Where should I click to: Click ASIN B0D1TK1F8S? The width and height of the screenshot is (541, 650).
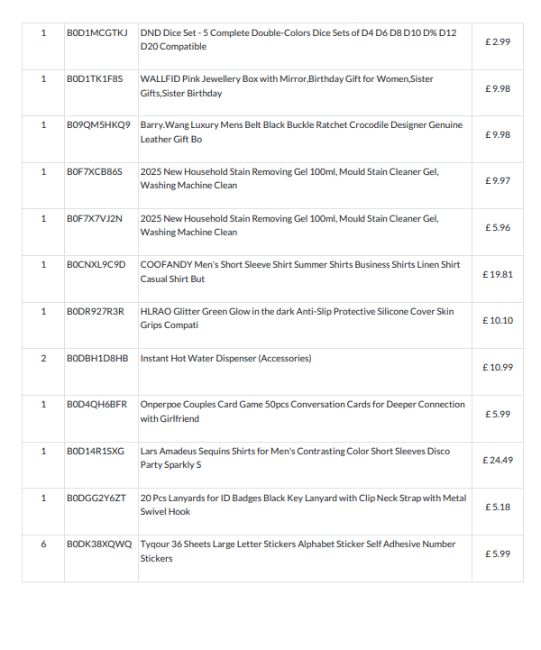pos(95,79)
